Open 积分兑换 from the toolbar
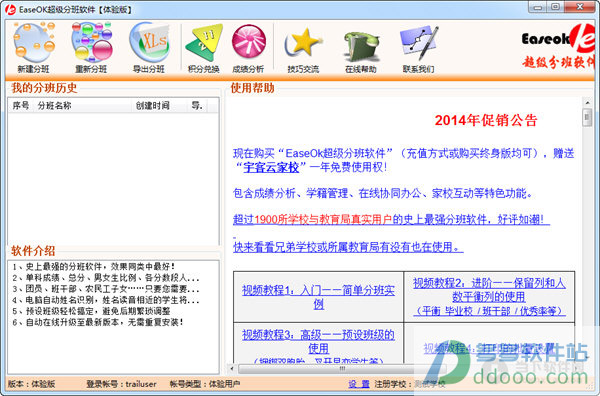The image size is (600, 396). (x=204, y=48)
